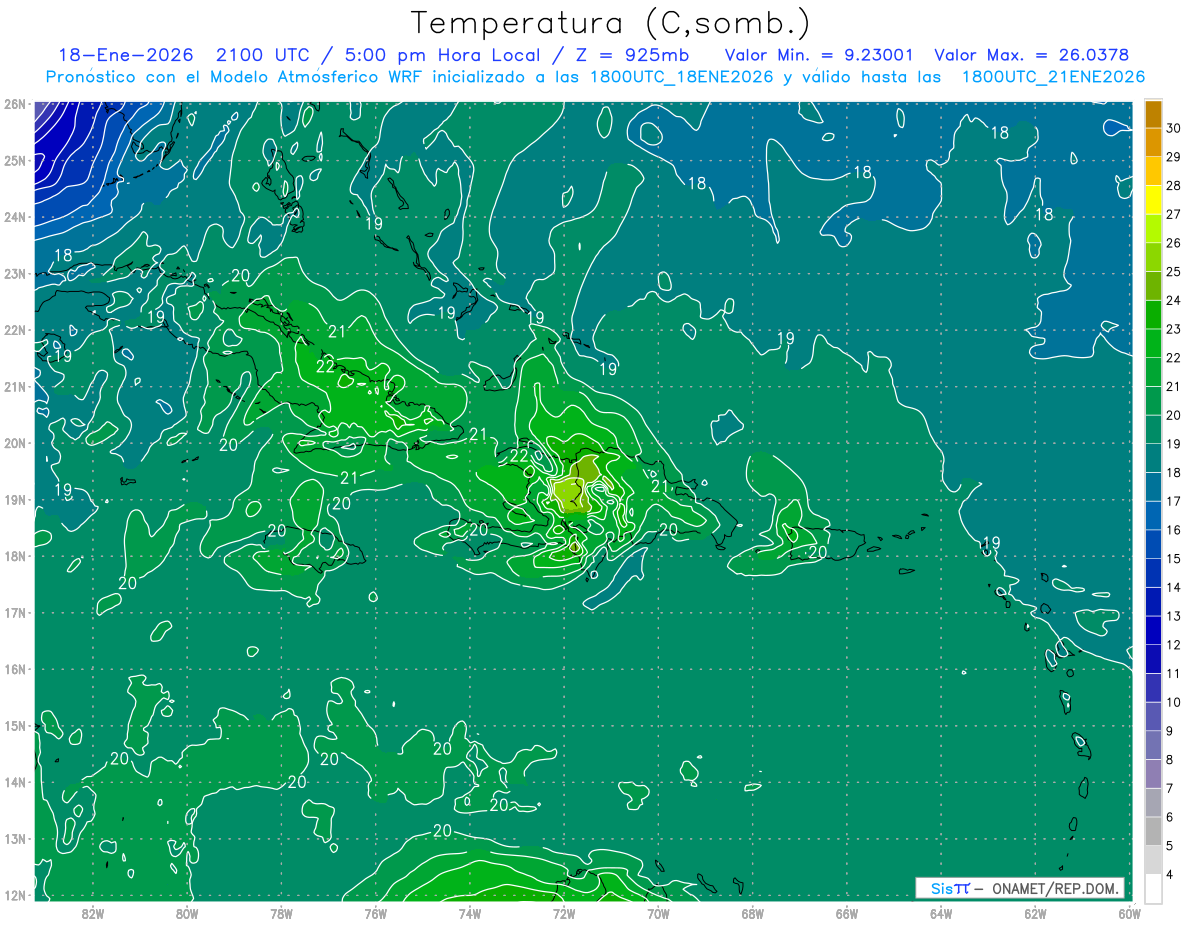Viewport: 1200px width, 927px height.
Task: Click the color scale label "15"
Action: (x=1174, y=559)
